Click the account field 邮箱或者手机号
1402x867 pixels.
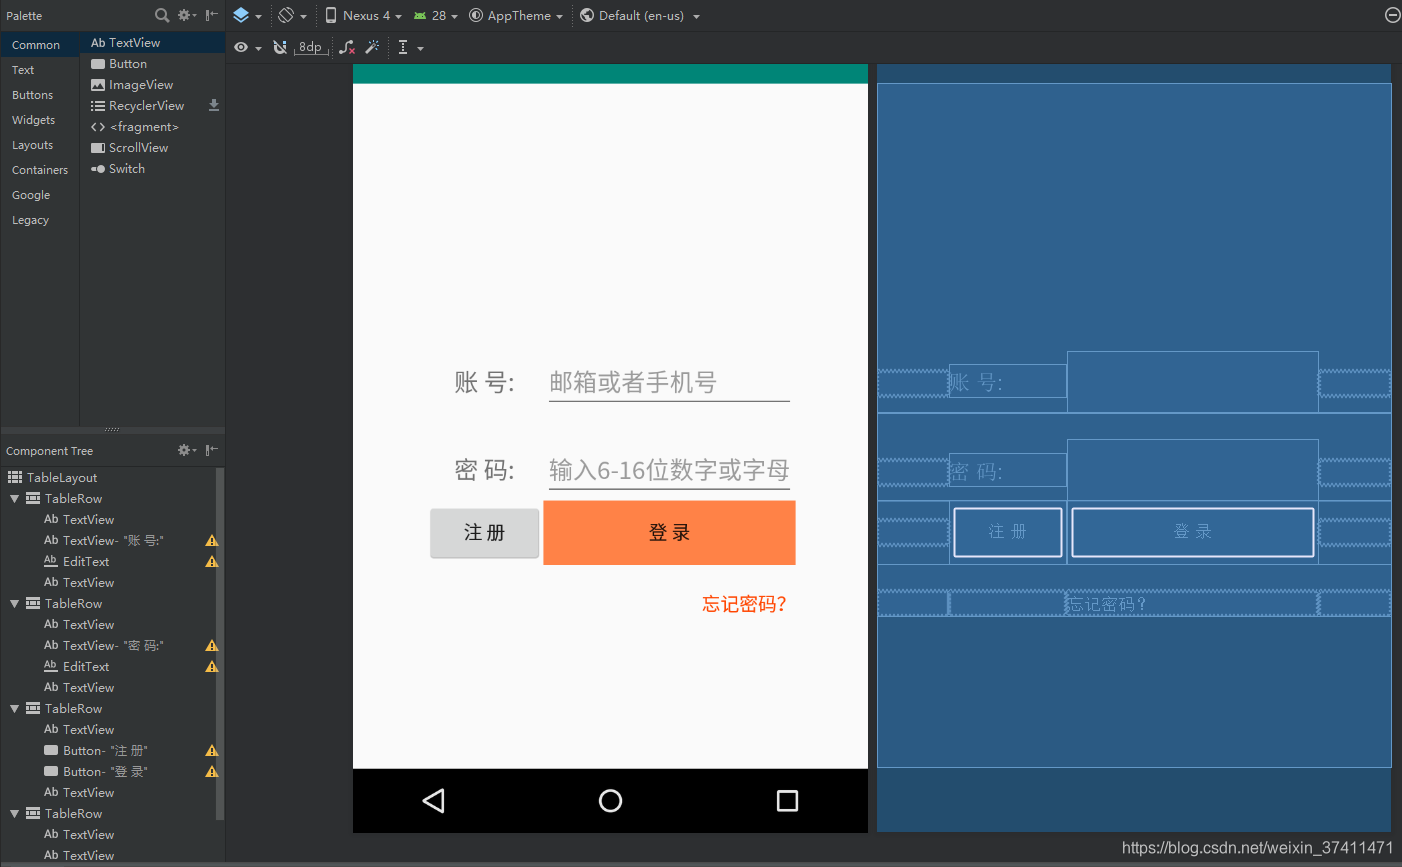coord(669,382)
